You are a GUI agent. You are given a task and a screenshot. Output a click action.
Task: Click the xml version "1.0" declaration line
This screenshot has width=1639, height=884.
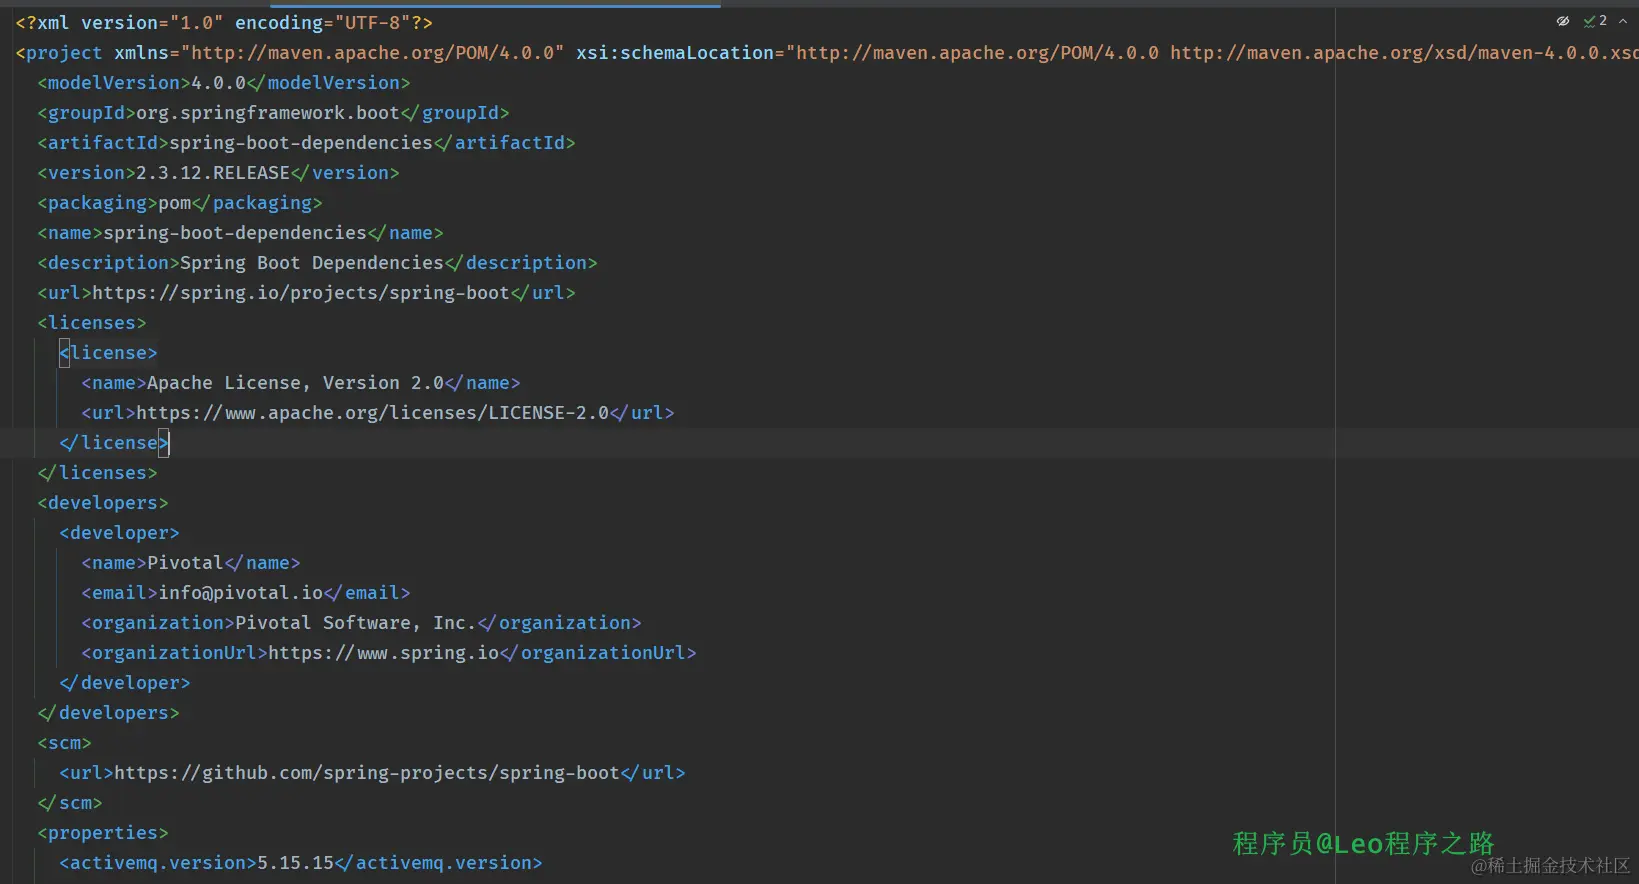click(224, 23)
